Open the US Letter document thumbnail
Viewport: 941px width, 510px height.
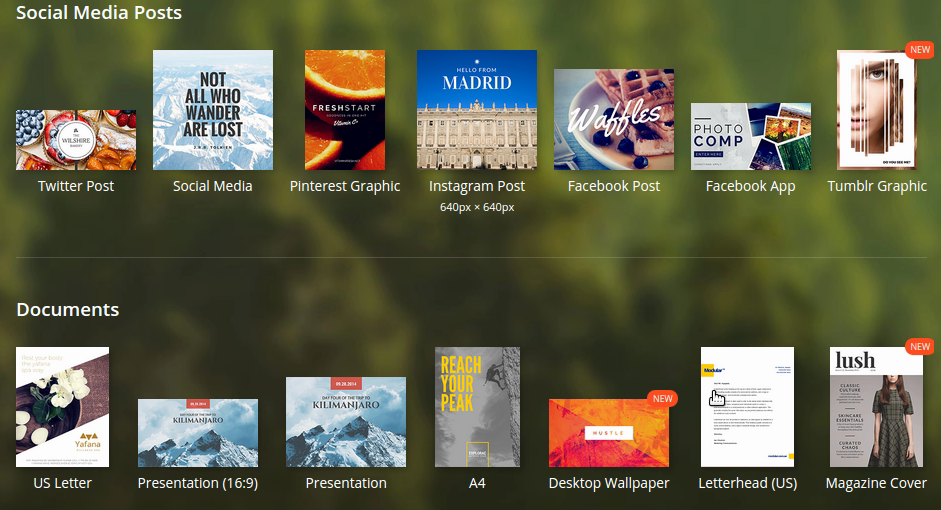pos(63,407)
